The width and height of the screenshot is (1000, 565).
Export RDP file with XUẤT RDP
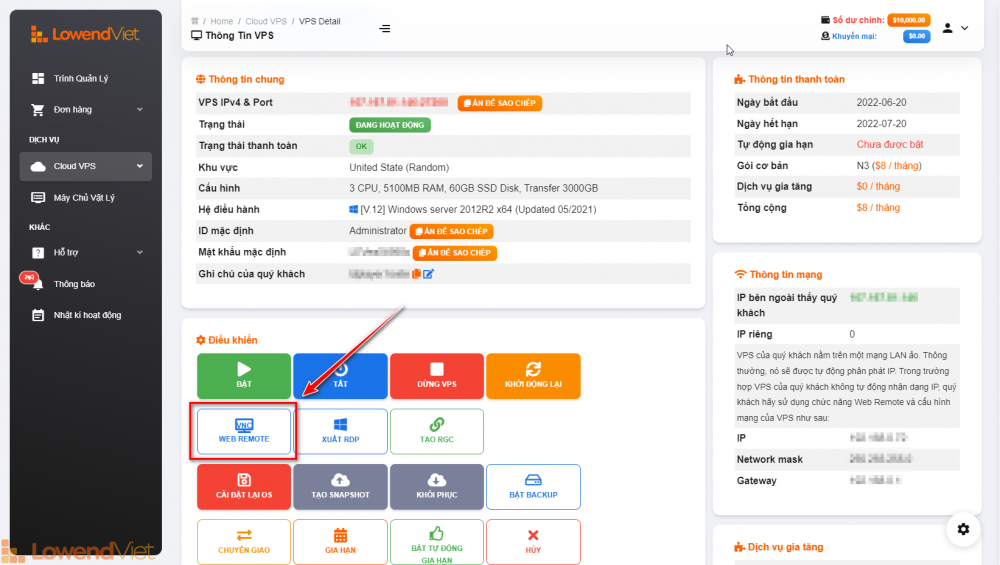[x=341, y=432]
